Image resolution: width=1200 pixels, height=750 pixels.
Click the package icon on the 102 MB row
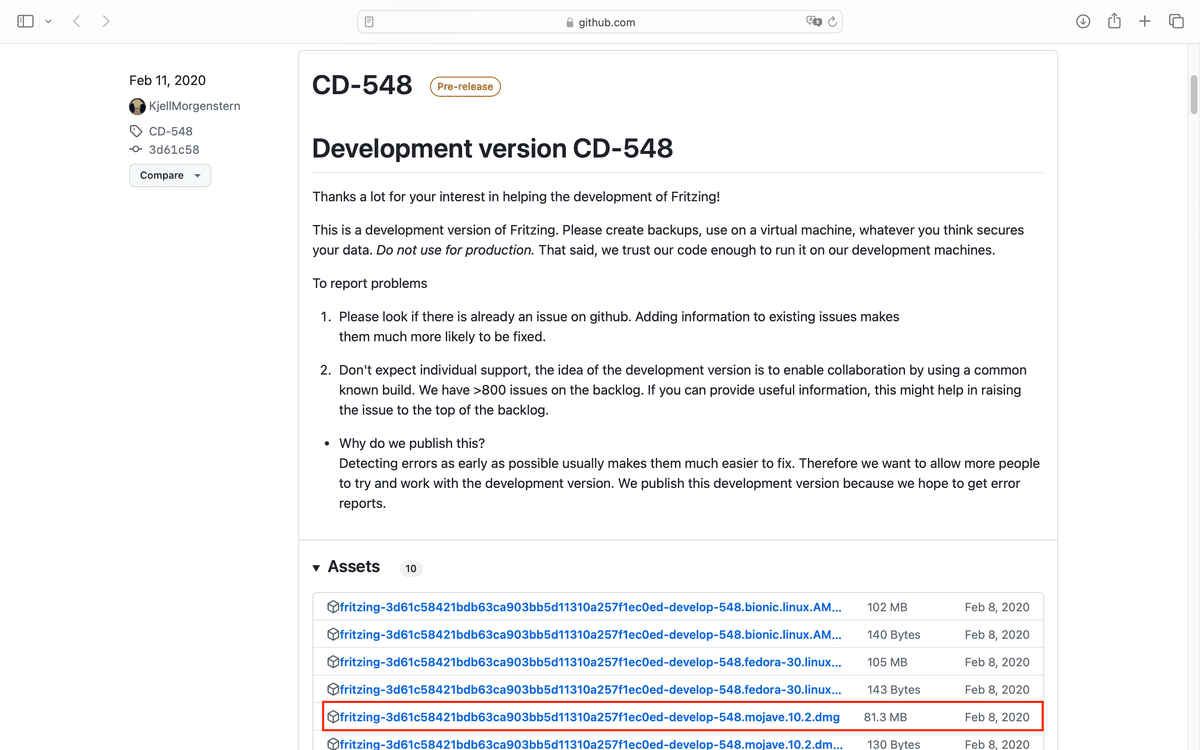point(333,607)
